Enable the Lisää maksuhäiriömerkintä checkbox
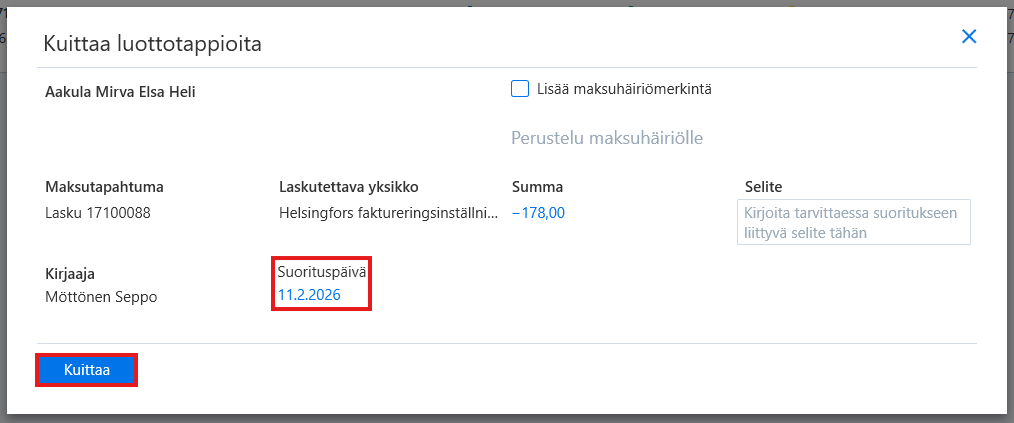This screenshot has height=423, width=1014. pyautogui.click(x=520, y=89)
